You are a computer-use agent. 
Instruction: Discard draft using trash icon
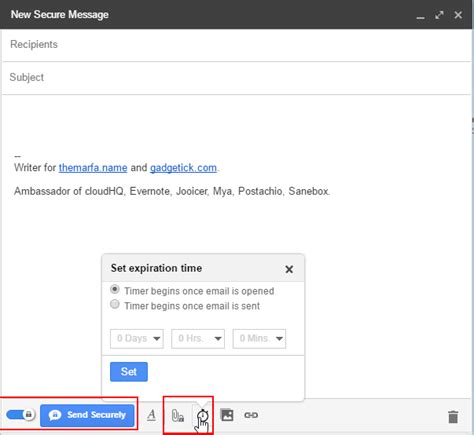453,417
